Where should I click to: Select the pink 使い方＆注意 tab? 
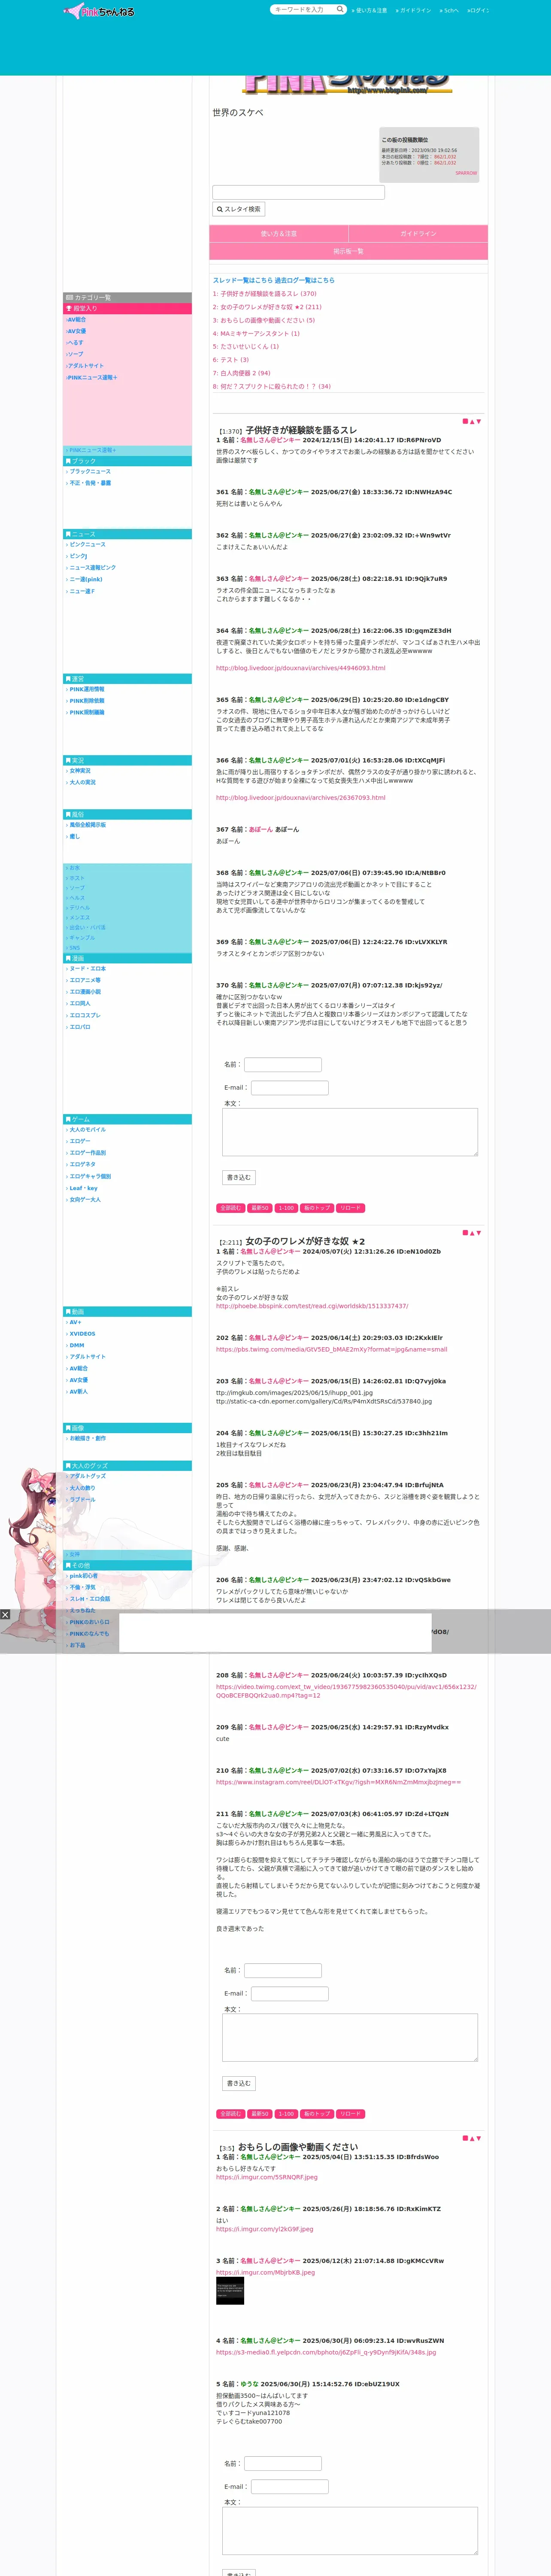(278, 233)
